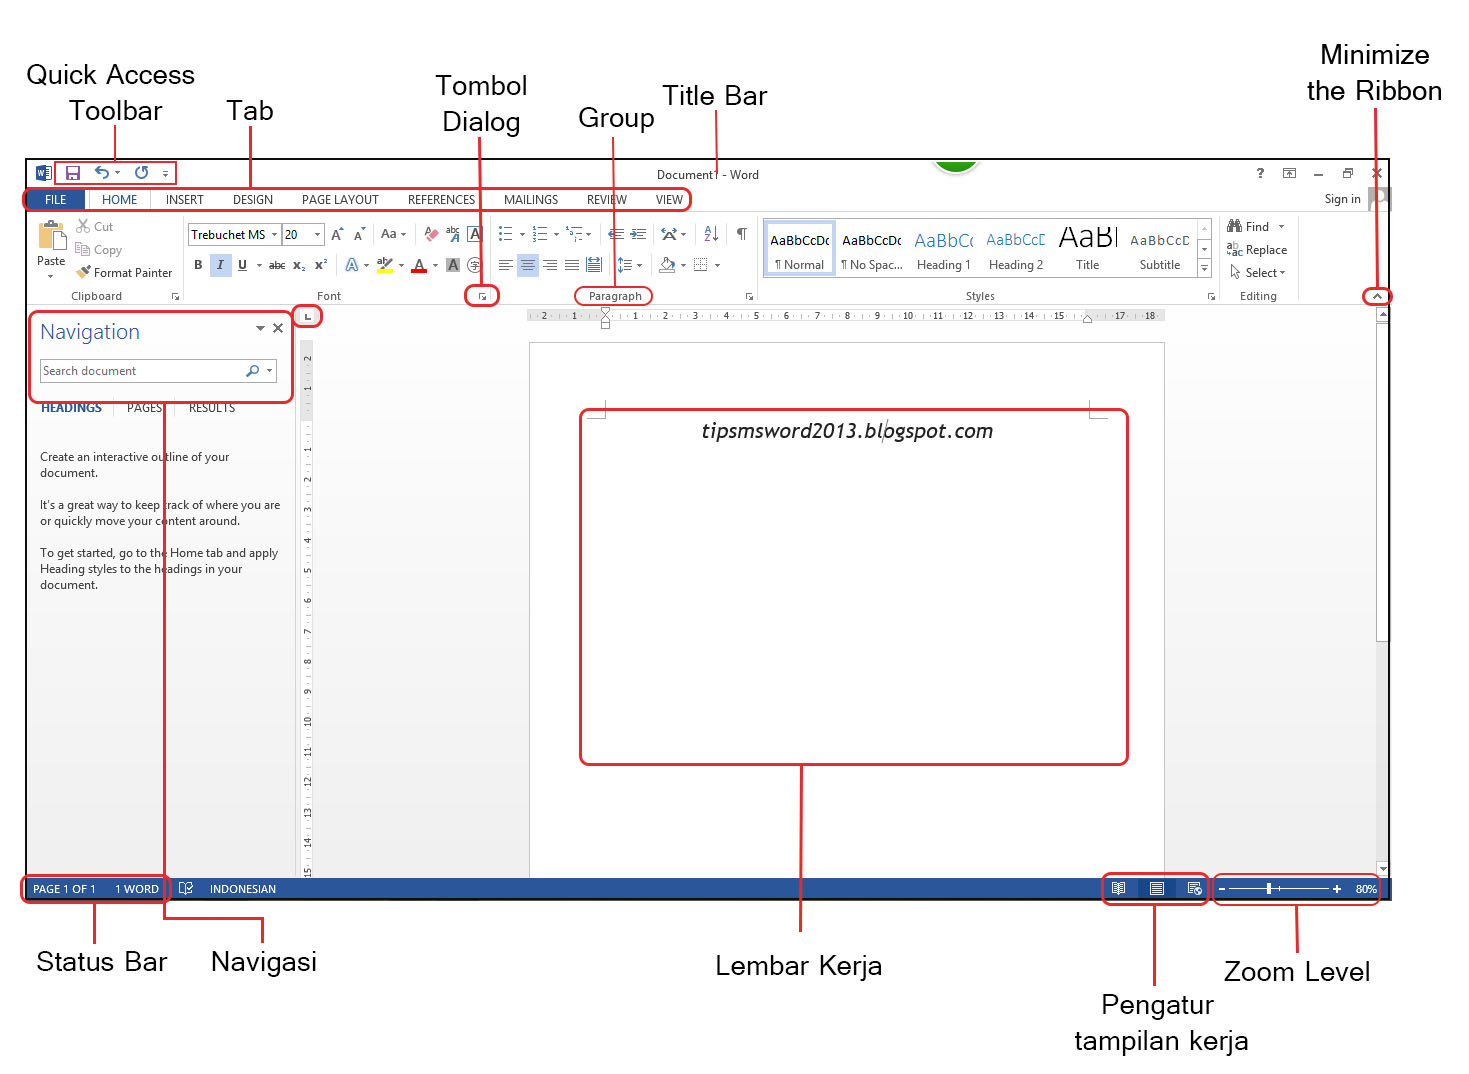
Task: Apply the Heading 1 style
Action: coord(944,250)
